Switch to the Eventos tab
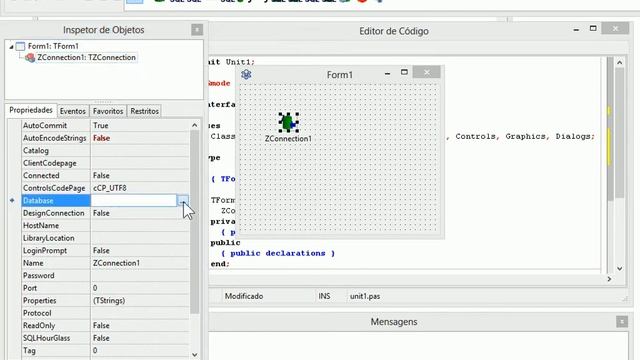 pos(73,111)
